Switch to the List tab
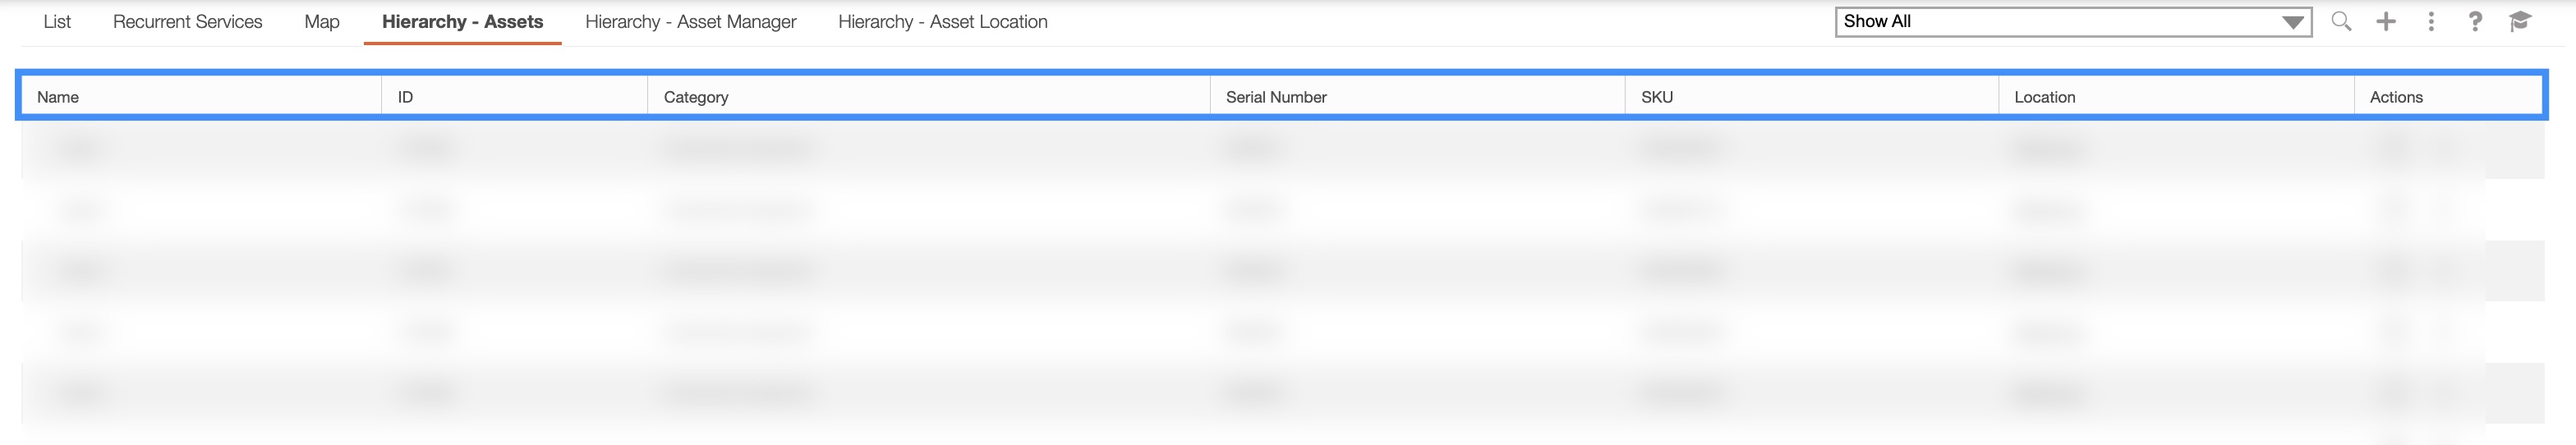Screen dimensions: 2576x445 tap(57, 22)
